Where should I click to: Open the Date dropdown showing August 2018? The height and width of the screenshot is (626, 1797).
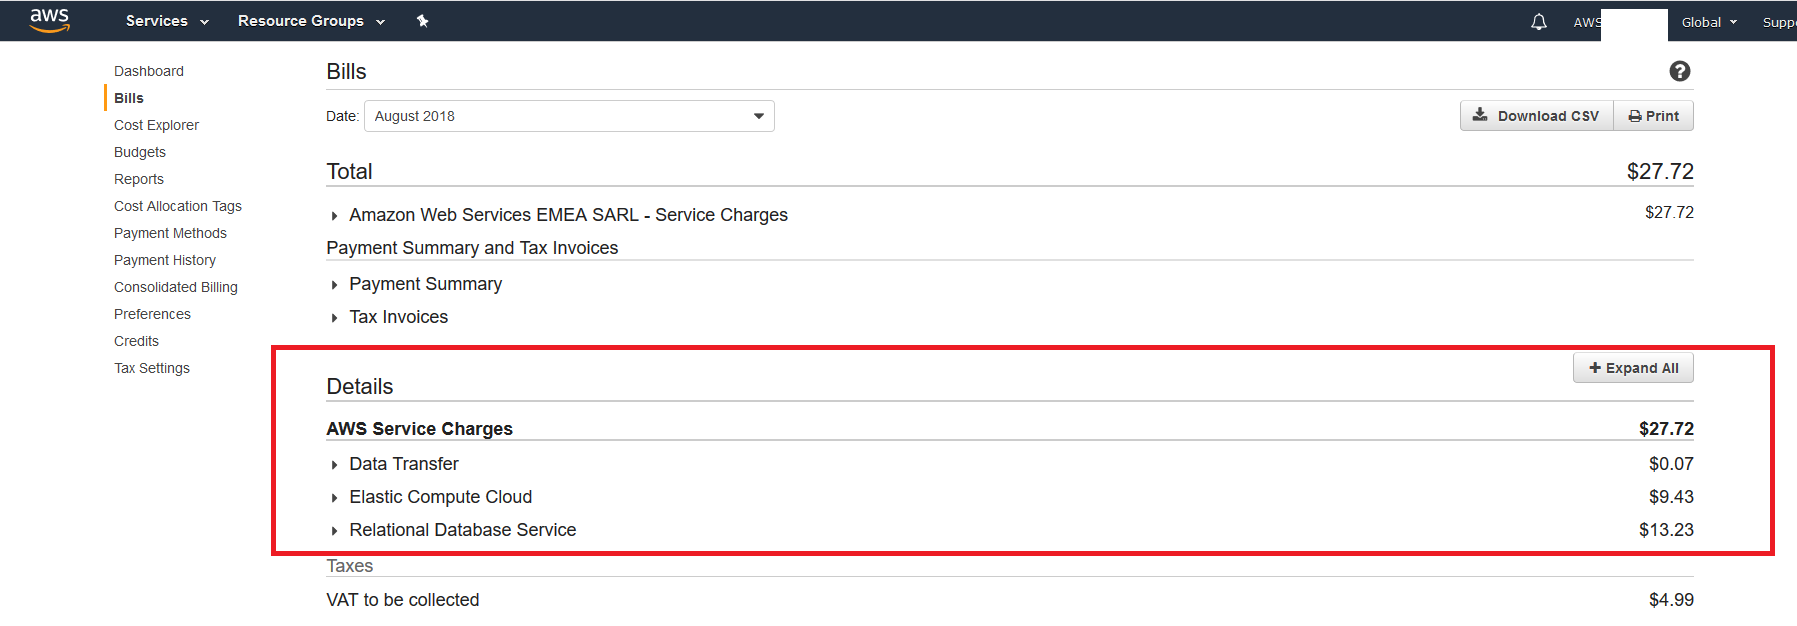(569, 116)
